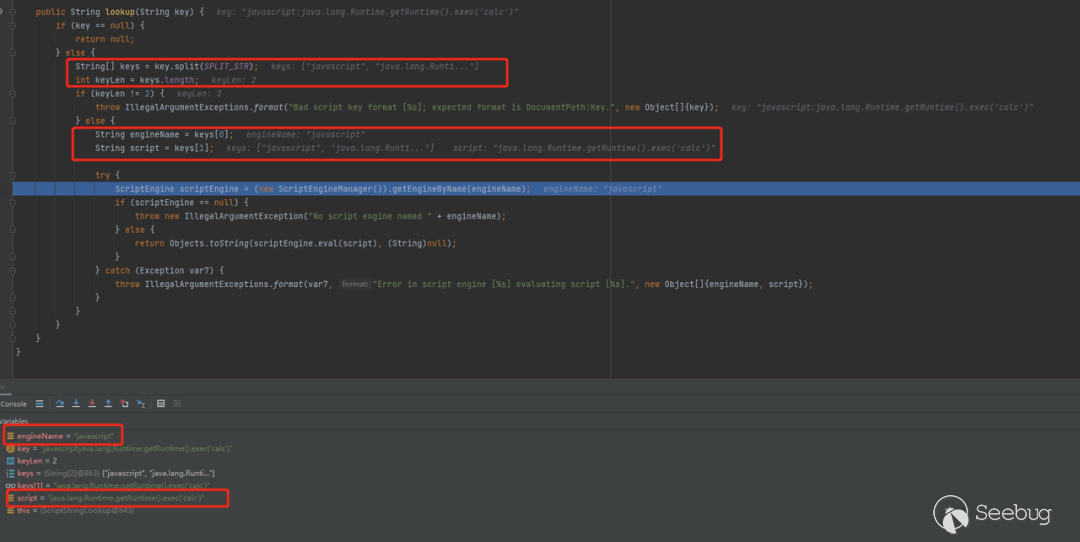Expand the keys String[2] array variable
Image resolution: width=1080 pixels, height=542 pixels.
[110, 473]
